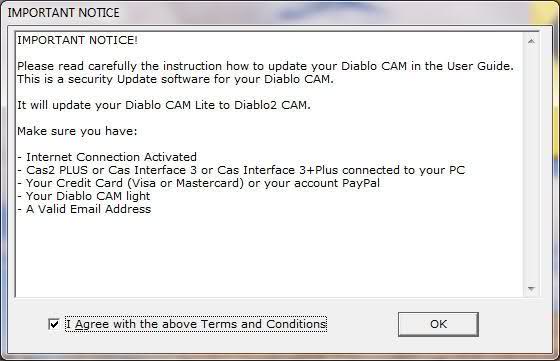This screenshot has height=361, width=560.
Task: Click the 'It will update your Diablo CAM Lite' line
Action: [x=164, y=105]
